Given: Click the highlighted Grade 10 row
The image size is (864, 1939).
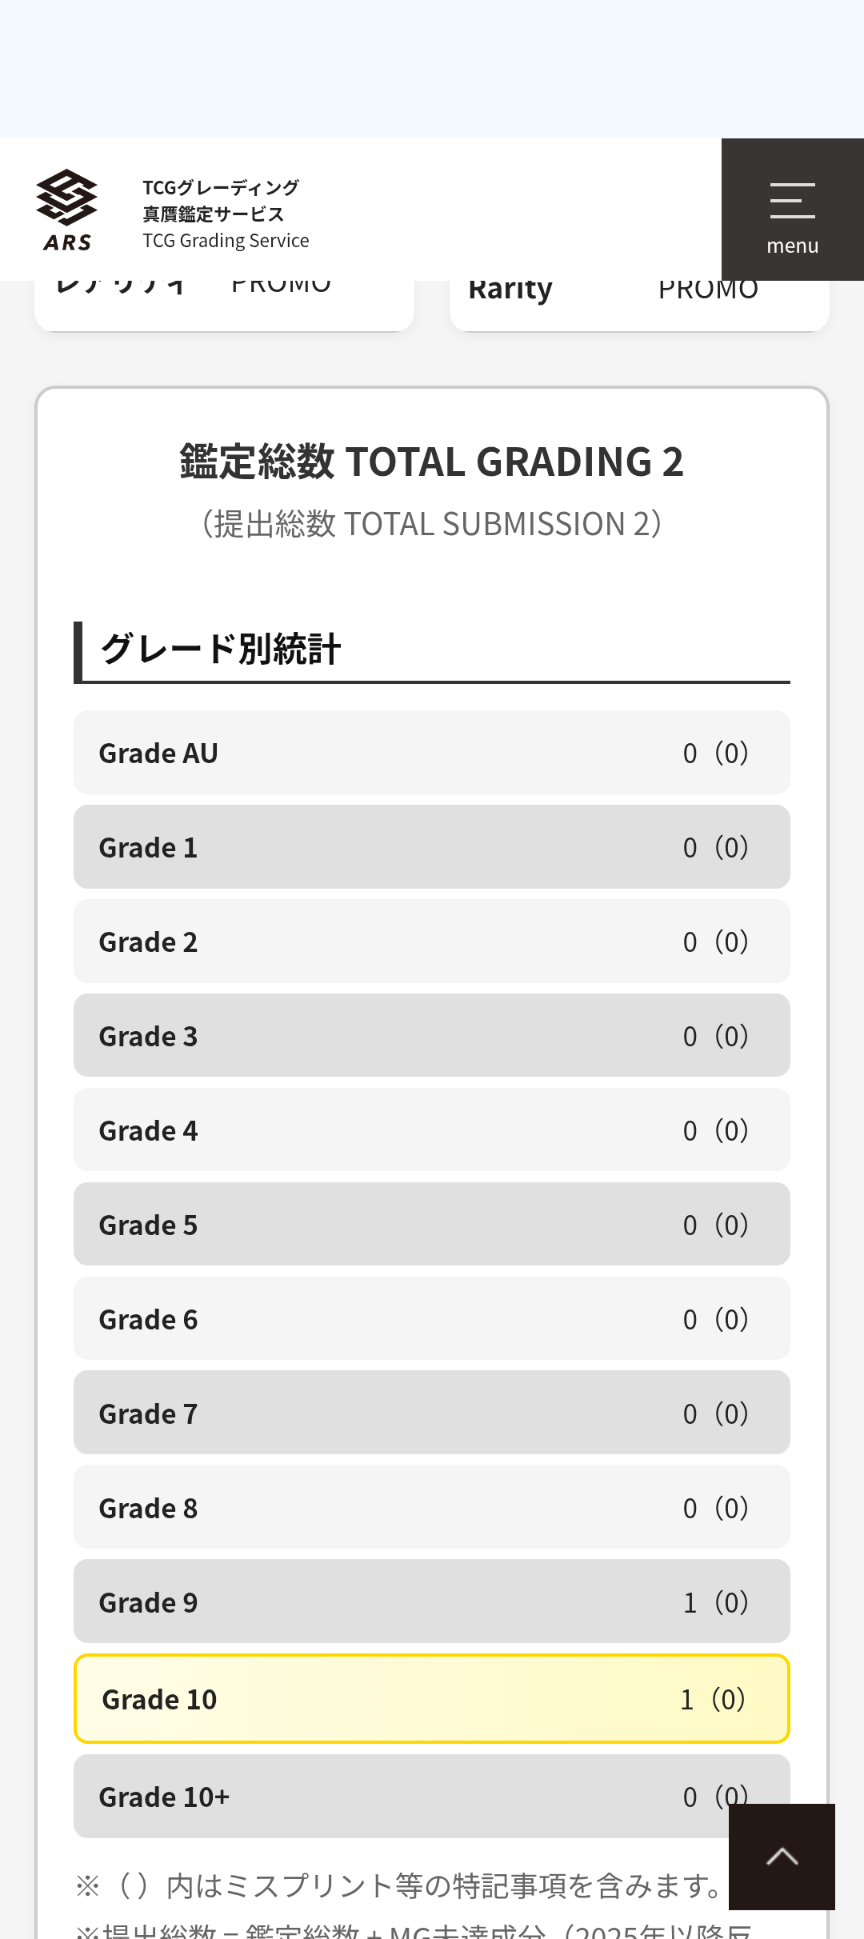Looking at the screenshot, I should pos(432,1699).
